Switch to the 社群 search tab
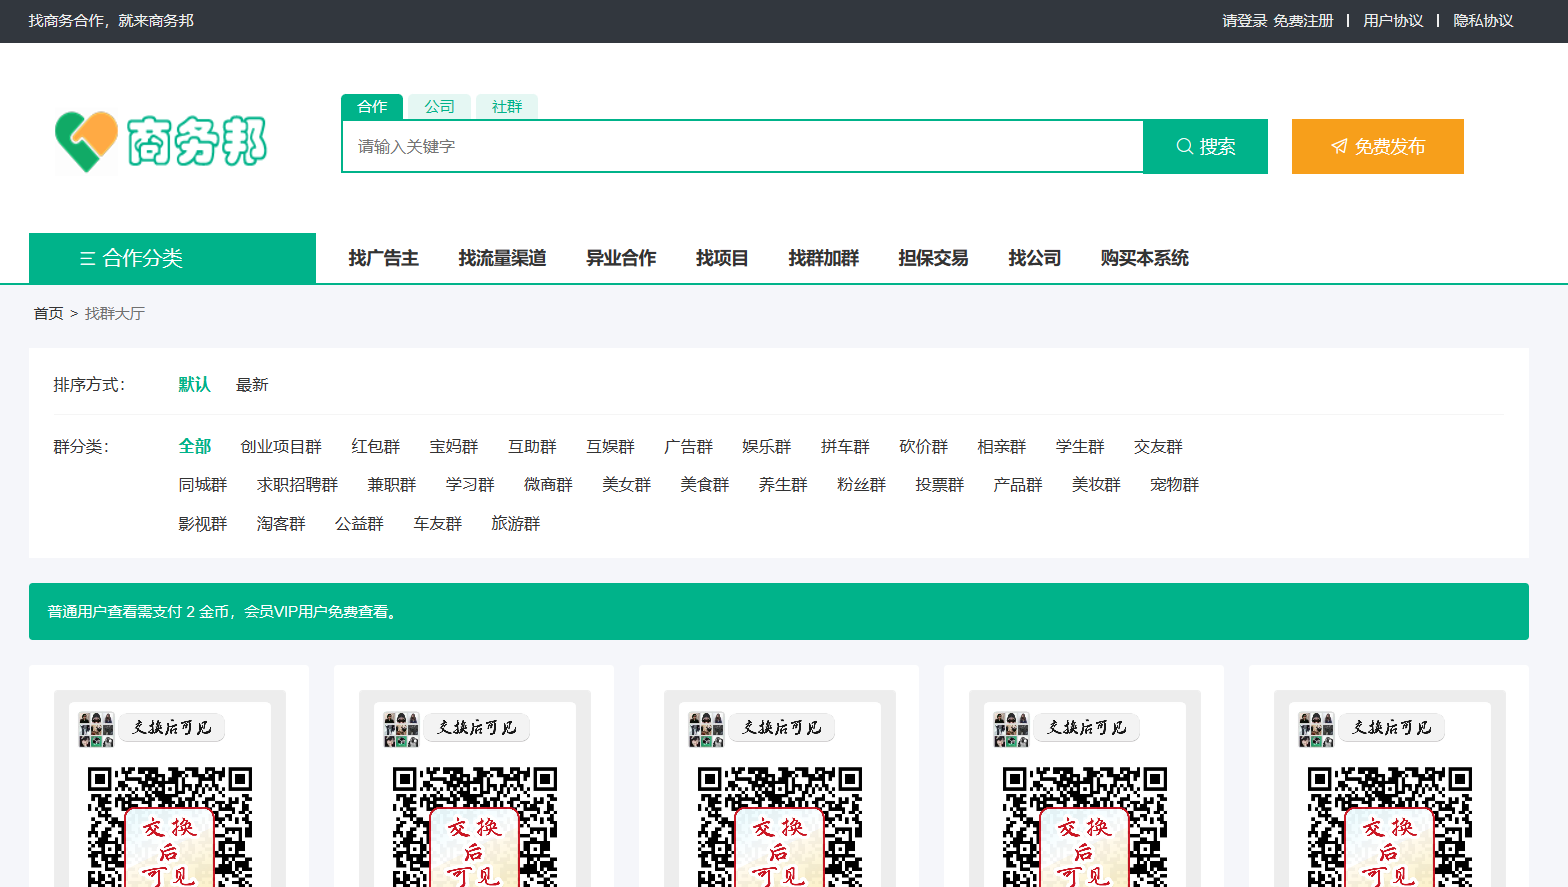Viewport: 1568px width, 887px height. [x=507, y=106]
